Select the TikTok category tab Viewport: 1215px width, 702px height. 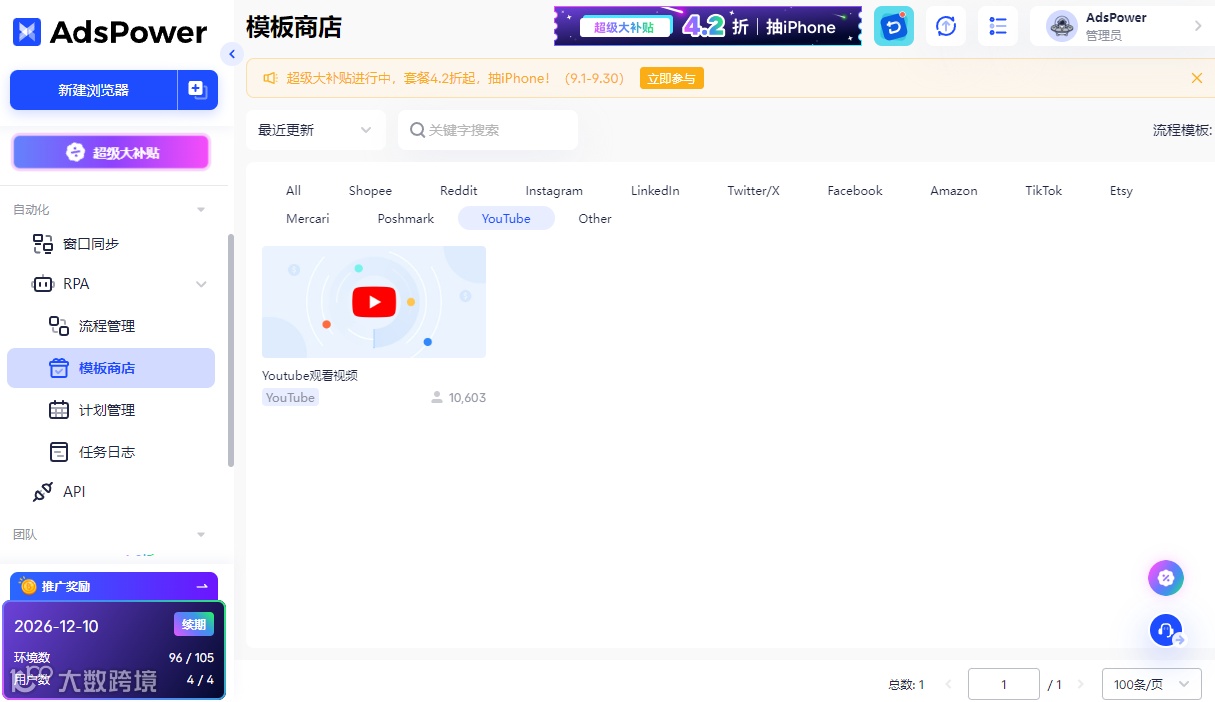point(1043,190)
